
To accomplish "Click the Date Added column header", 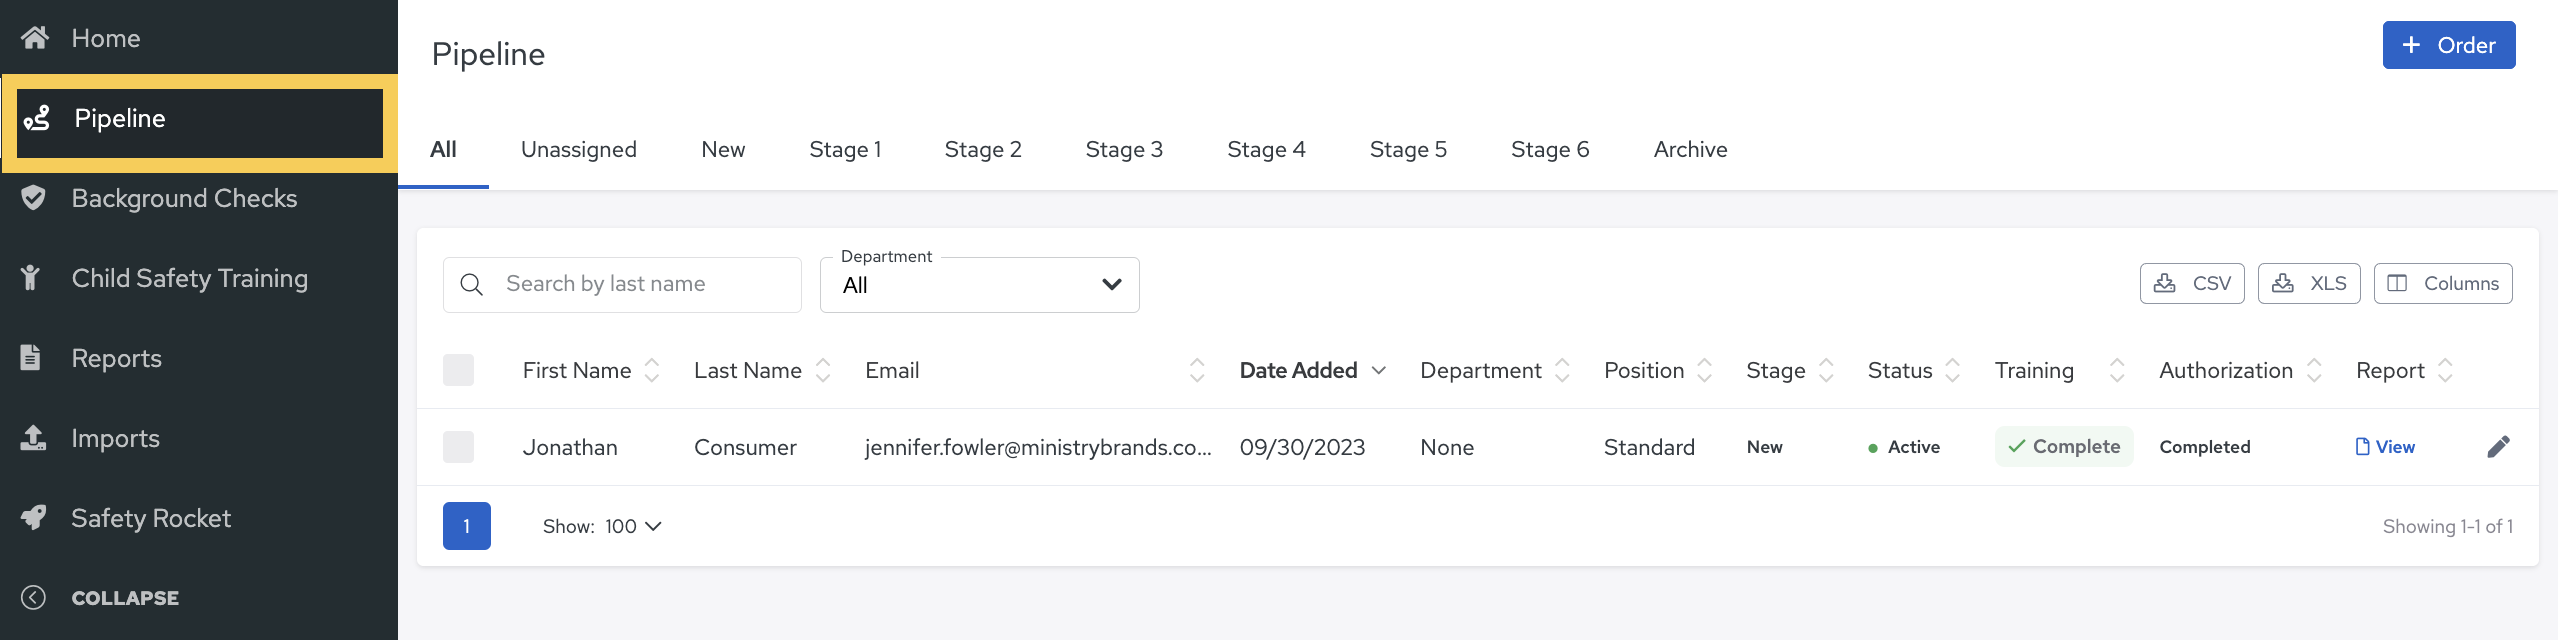I will [1298, 371].
